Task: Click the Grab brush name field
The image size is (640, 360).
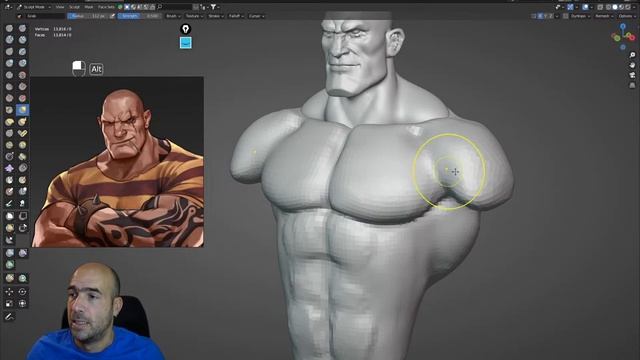Action: pos(44,16)
